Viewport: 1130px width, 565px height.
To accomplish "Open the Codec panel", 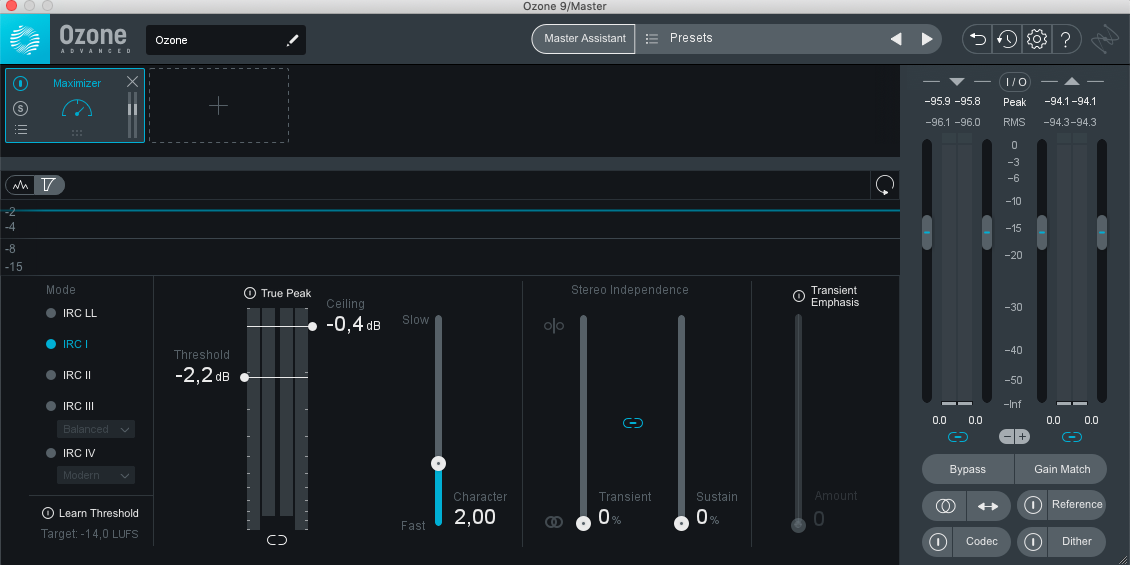I will [982, 541].
